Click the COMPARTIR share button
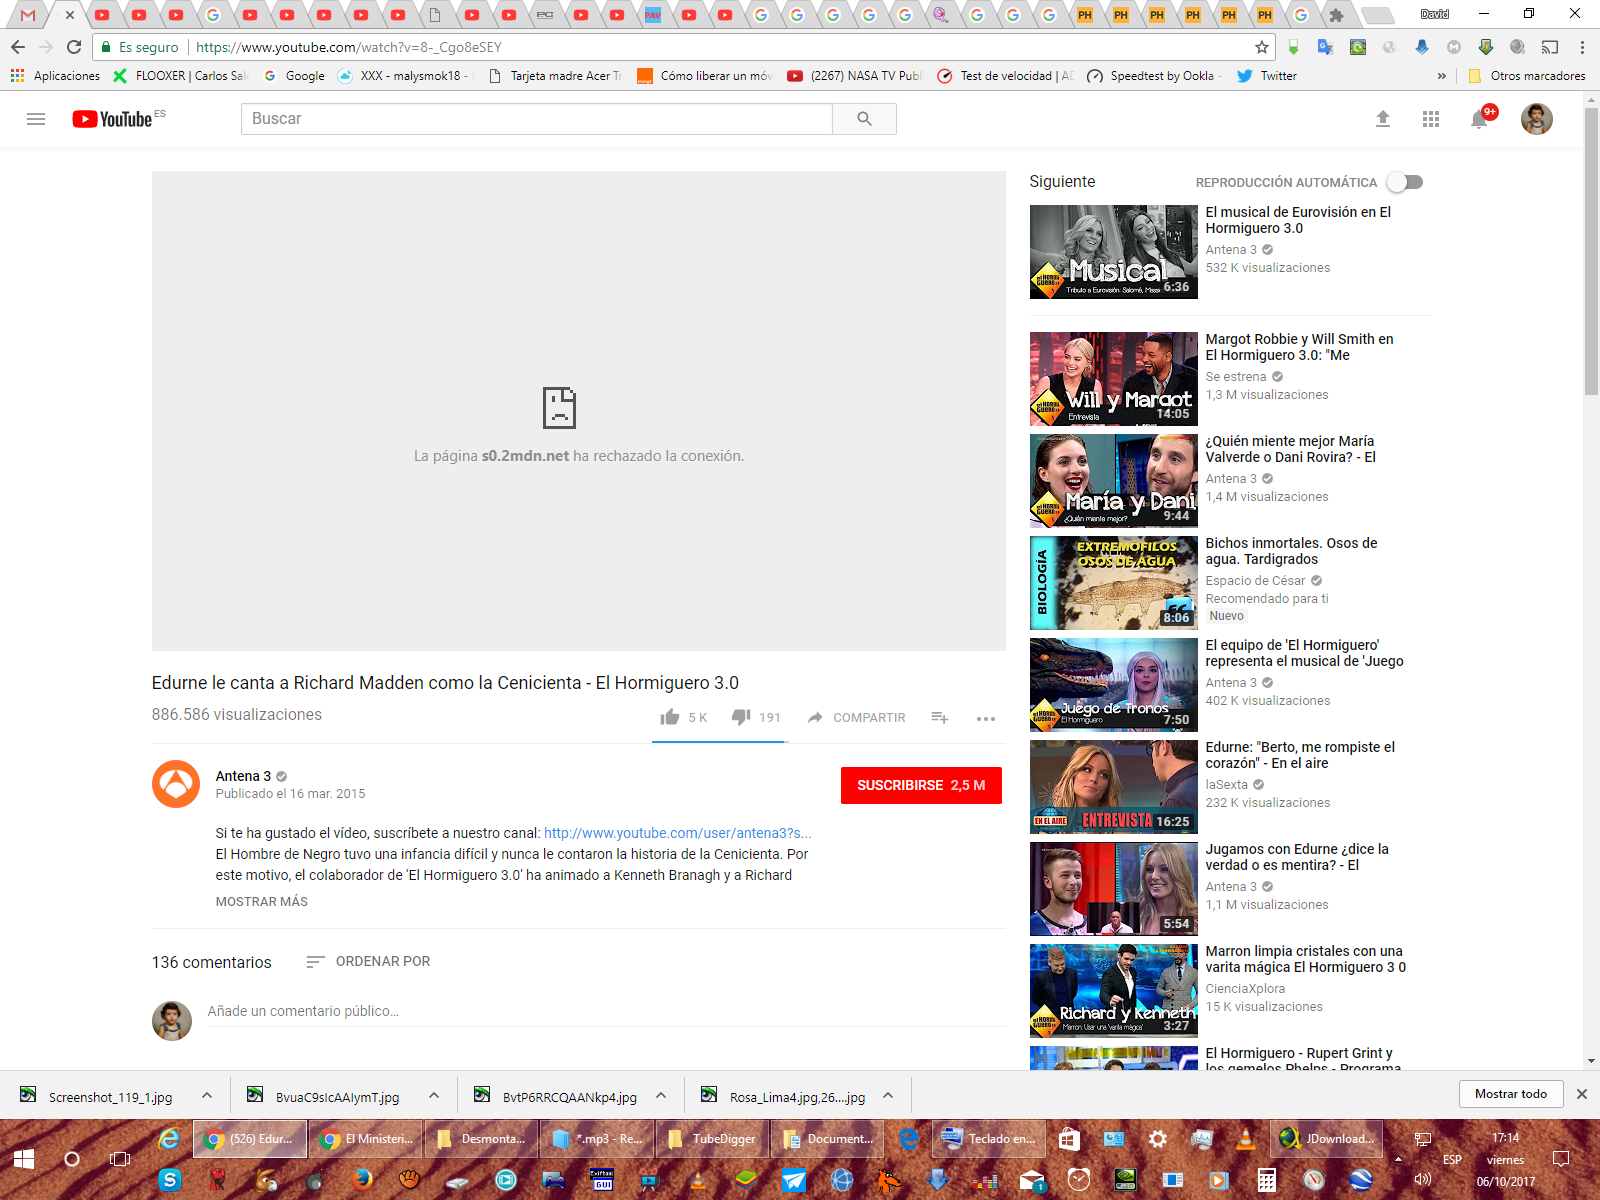Viewport: 1600px width, 1200px height. tap(857, 717)
